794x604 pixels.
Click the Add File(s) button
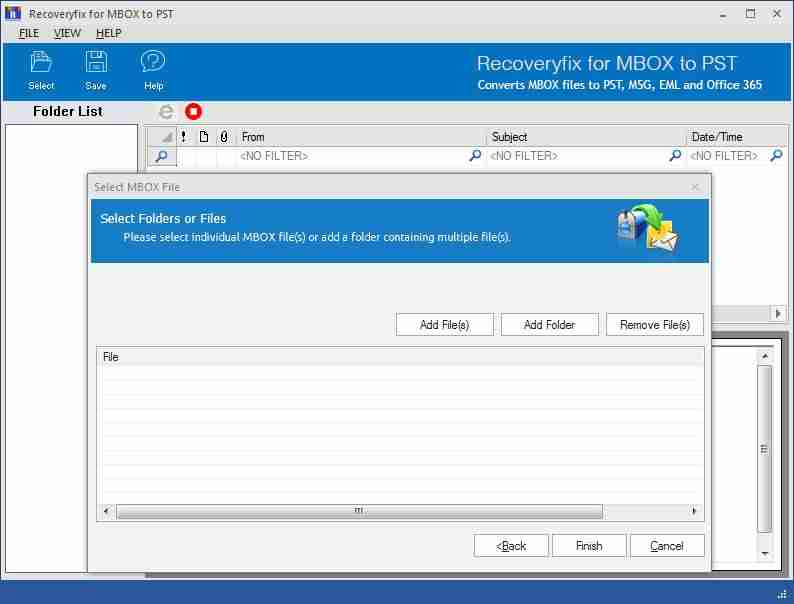coord(445,325)
